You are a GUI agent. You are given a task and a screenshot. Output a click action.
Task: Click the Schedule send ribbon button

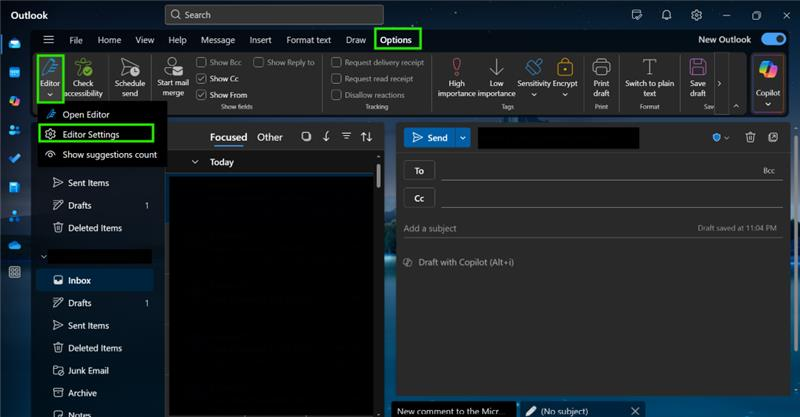pos(130,77)
